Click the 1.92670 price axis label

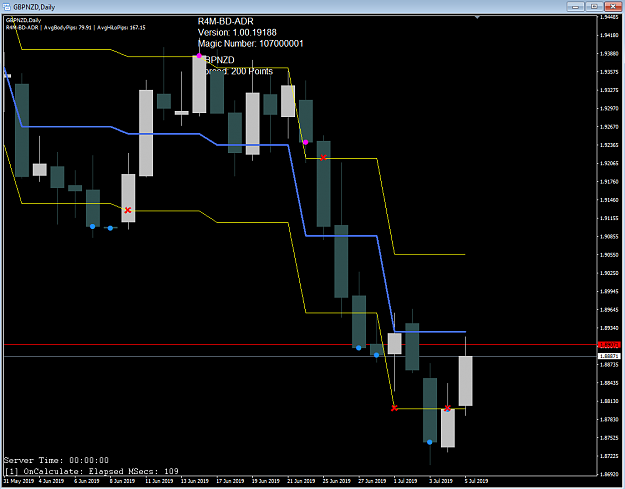(x=610, y=127)
